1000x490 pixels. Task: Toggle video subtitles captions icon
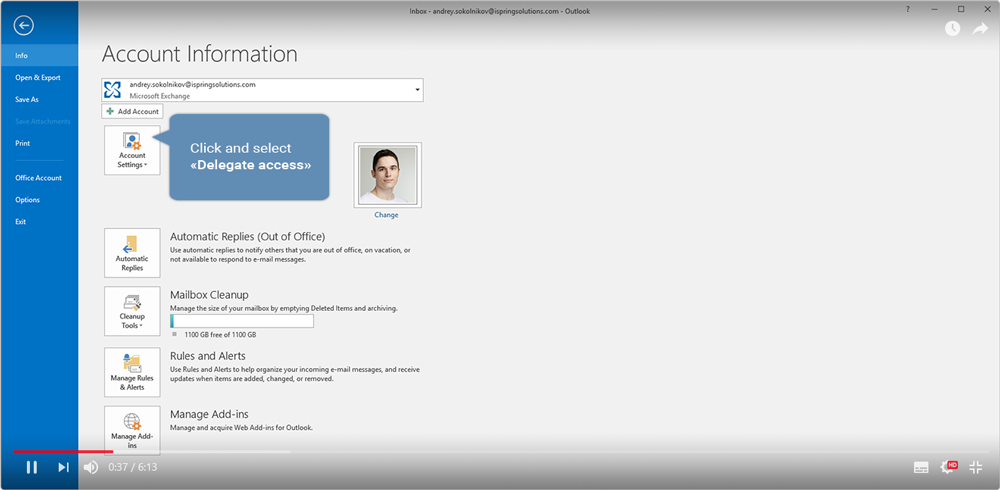click(921, 468)
